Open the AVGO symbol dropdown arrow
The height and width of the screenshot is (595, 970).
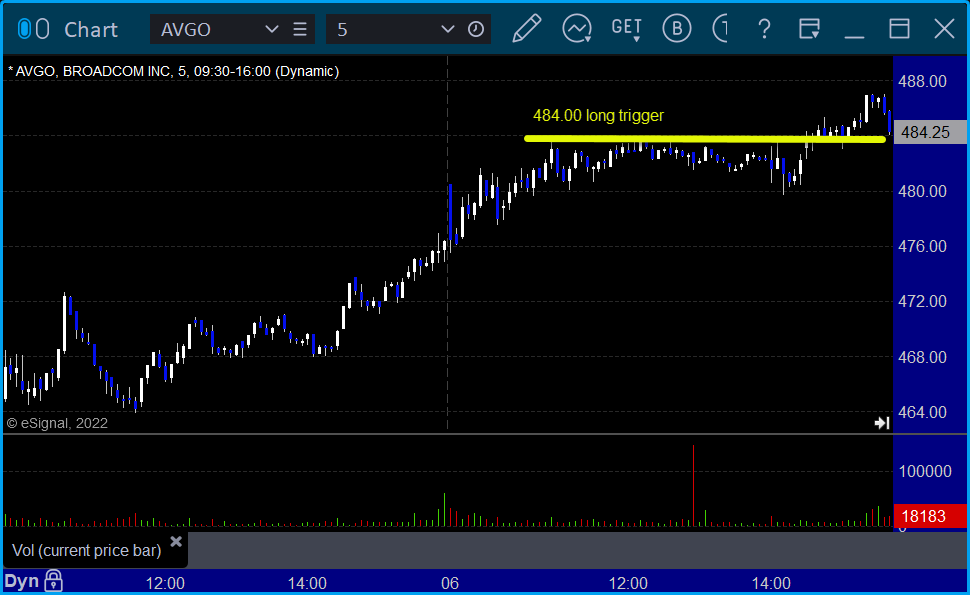click(271, 29)
